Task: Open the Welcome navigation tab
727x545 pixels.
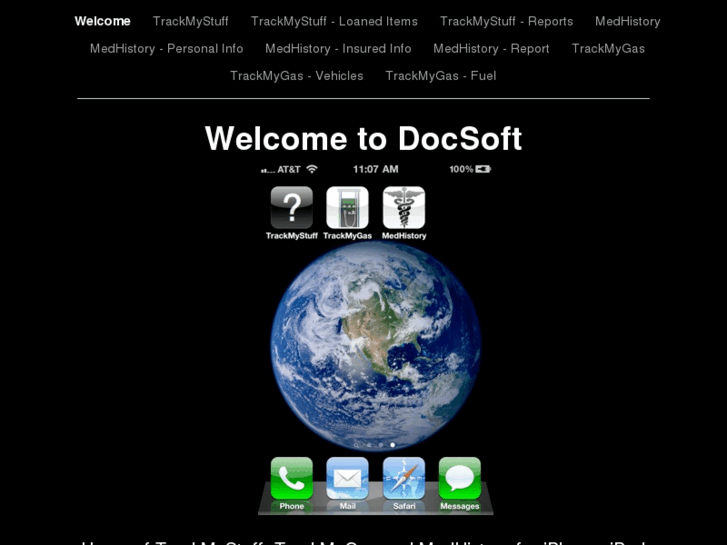Action: 102,21
